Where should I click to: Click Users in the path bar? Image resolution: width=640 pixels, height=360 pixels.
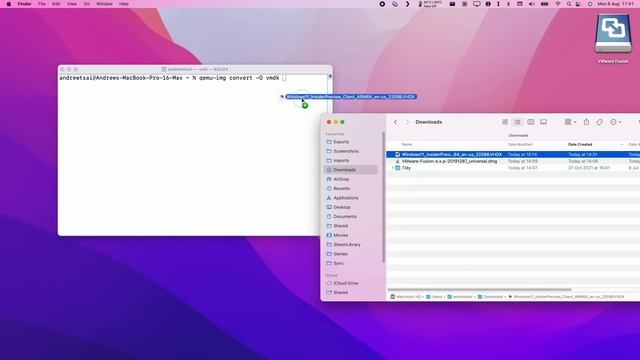point(434,297)
